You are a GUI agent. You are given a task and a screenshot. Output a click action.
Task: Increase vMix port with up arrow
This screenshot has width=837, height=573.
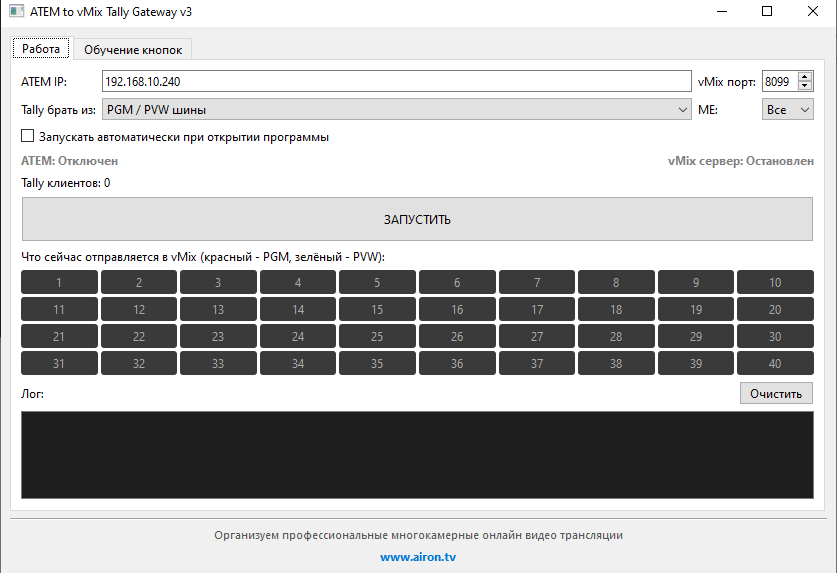click(x=804, y=77)
